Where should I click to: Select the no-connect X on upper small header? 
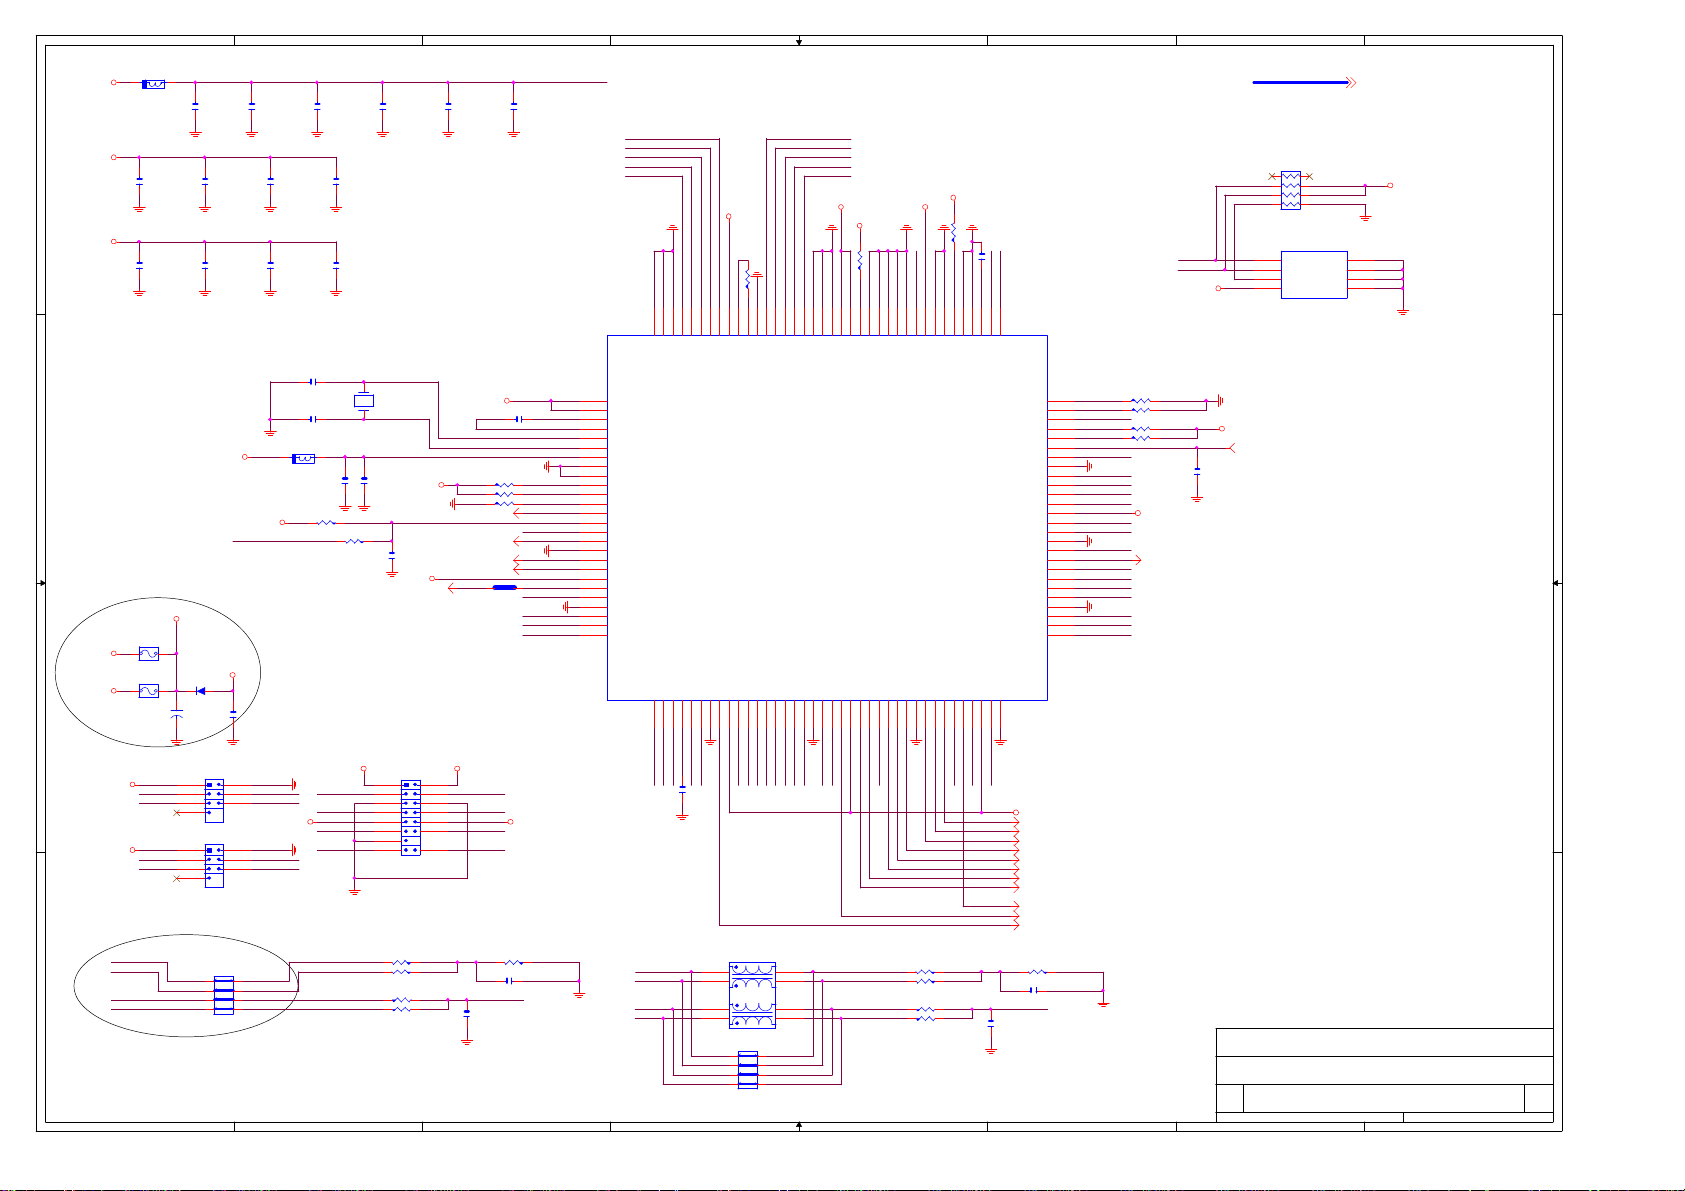tap(178, 813)
